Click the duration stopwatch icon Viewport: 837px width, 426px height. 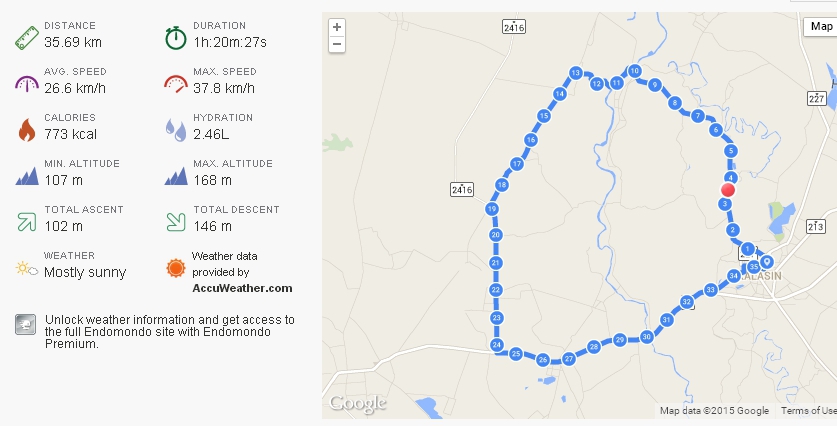tap(175, 37)
